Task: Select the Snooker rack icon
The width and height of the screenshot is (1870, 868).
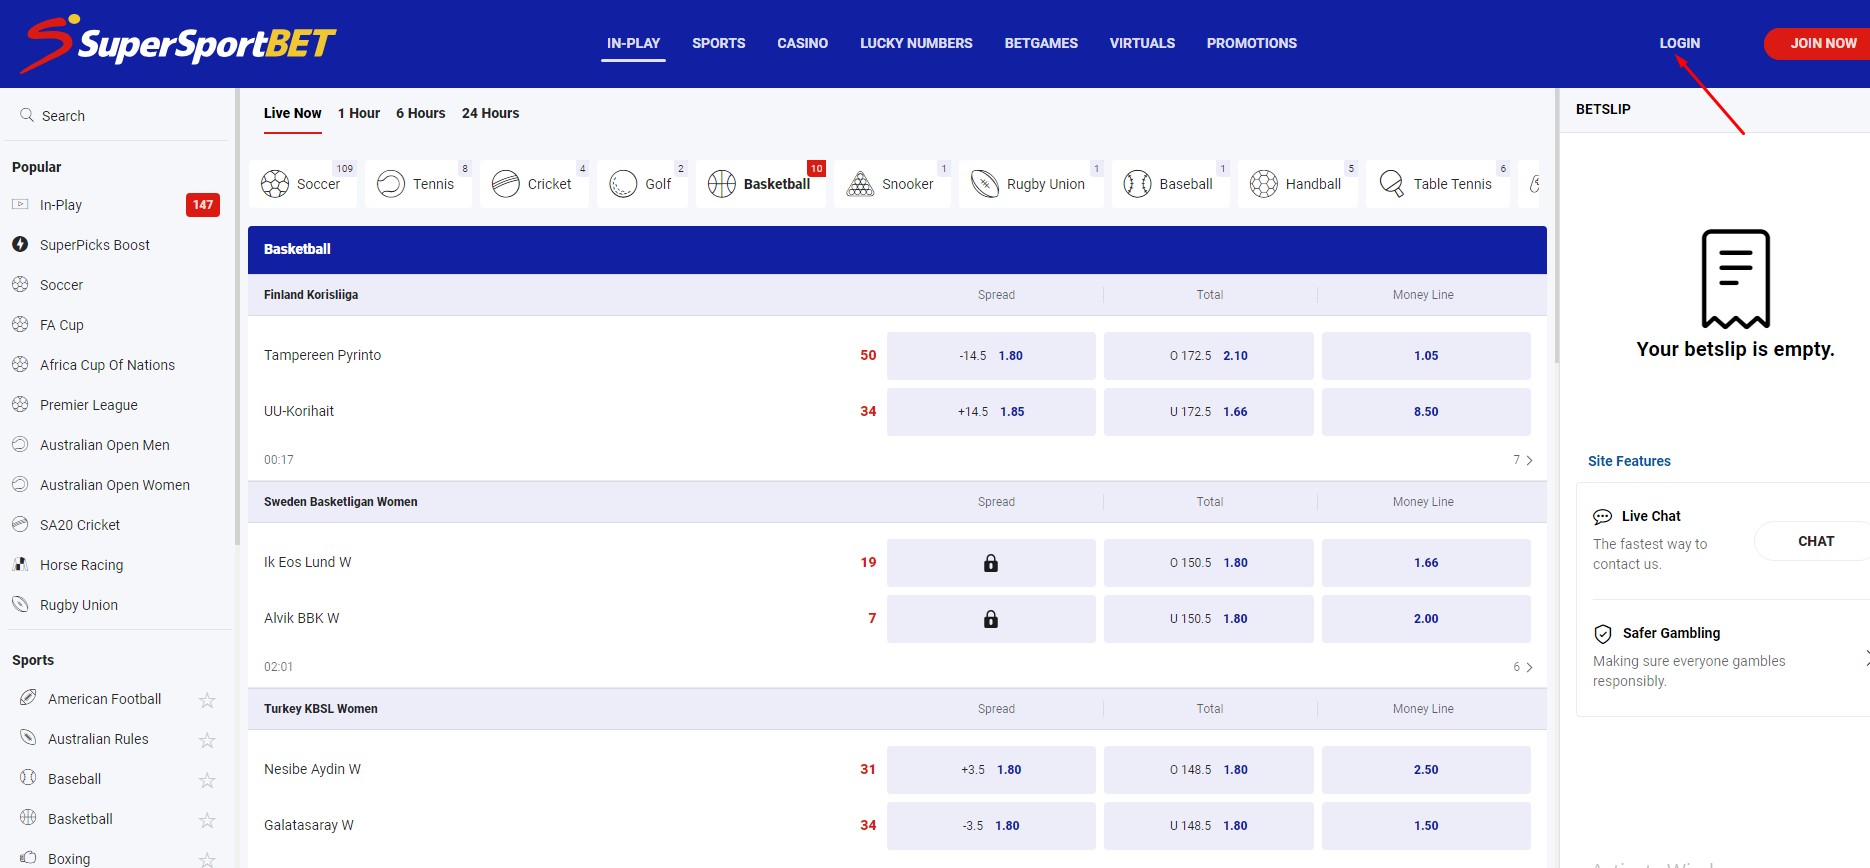Action: 860,184
